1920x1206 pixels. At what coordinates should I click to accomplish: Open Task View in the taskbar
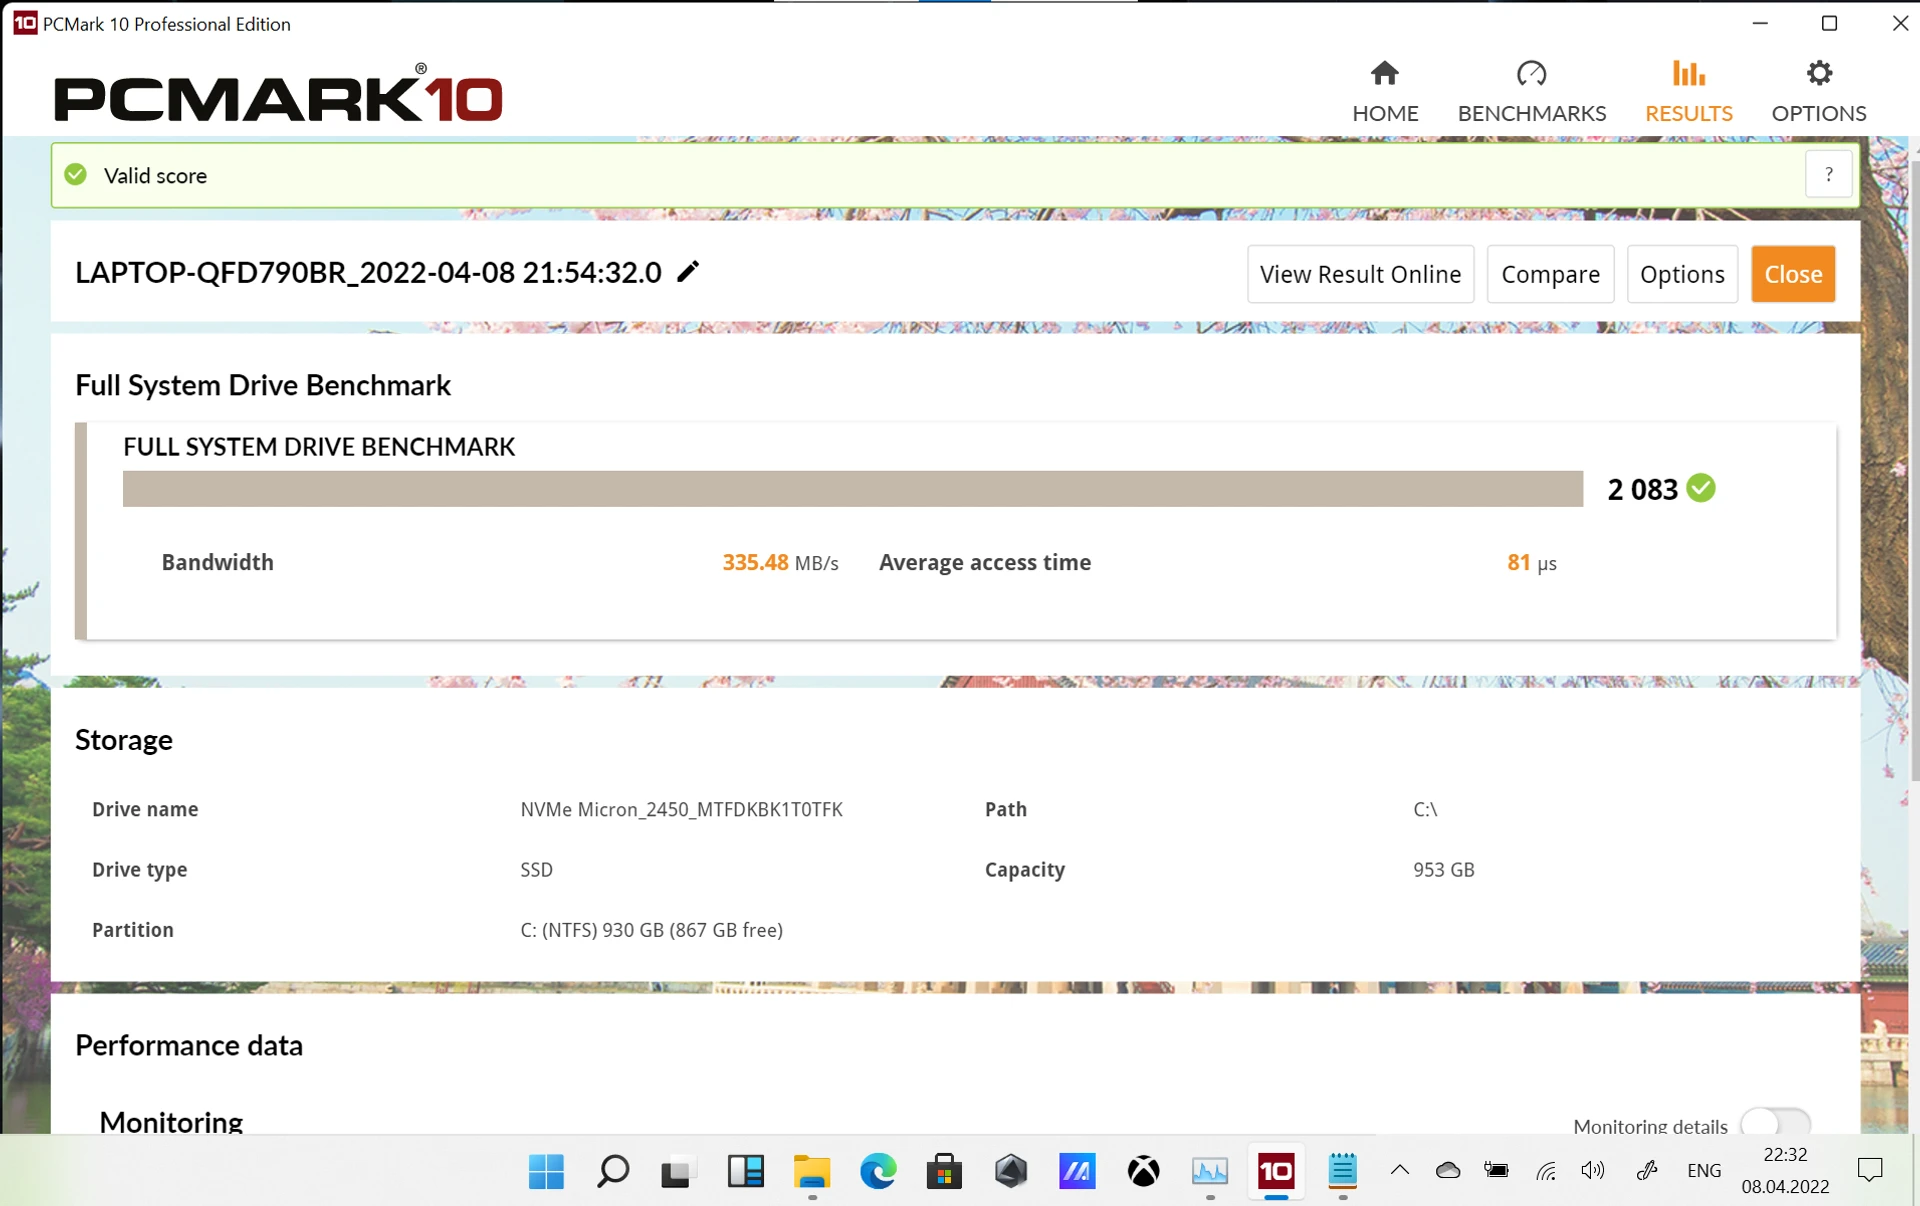point(678,1171)
